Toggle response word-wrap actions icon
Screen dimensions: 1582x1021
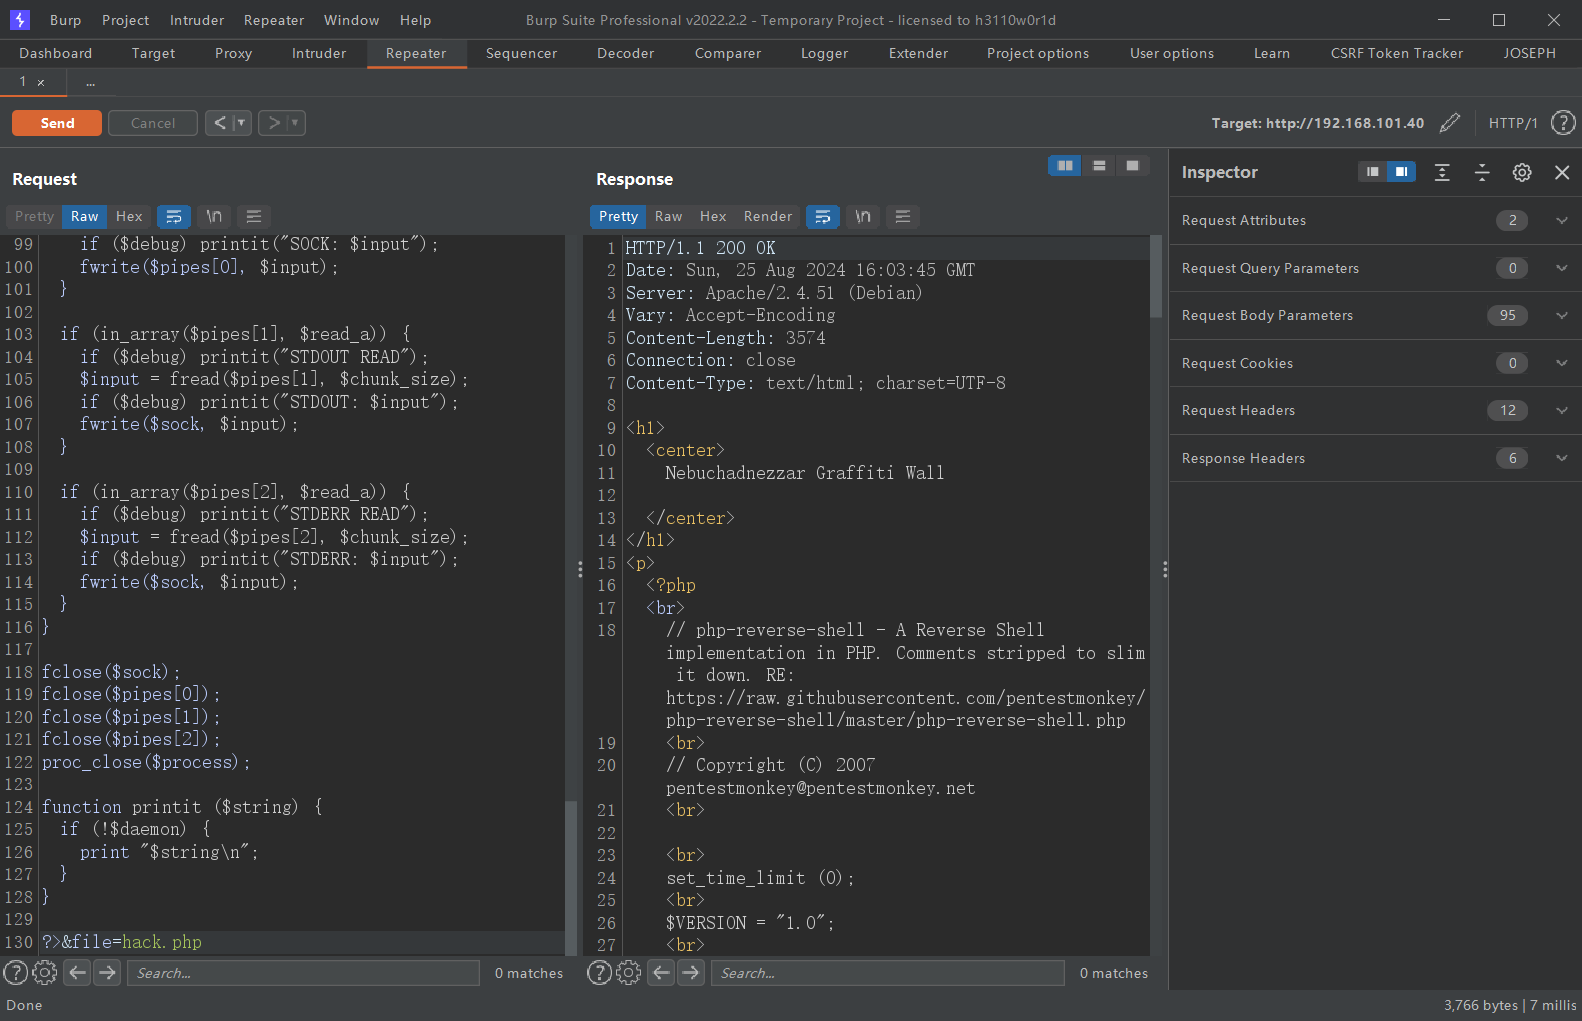(823, 216)
